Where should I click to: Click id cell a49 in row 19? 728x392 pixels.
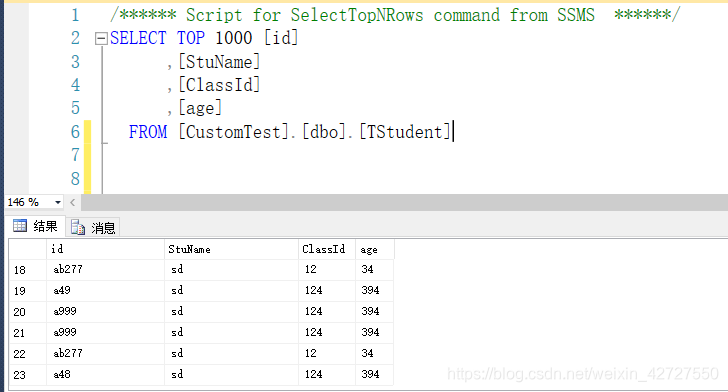pyautogui.click(x=105, y=291)
